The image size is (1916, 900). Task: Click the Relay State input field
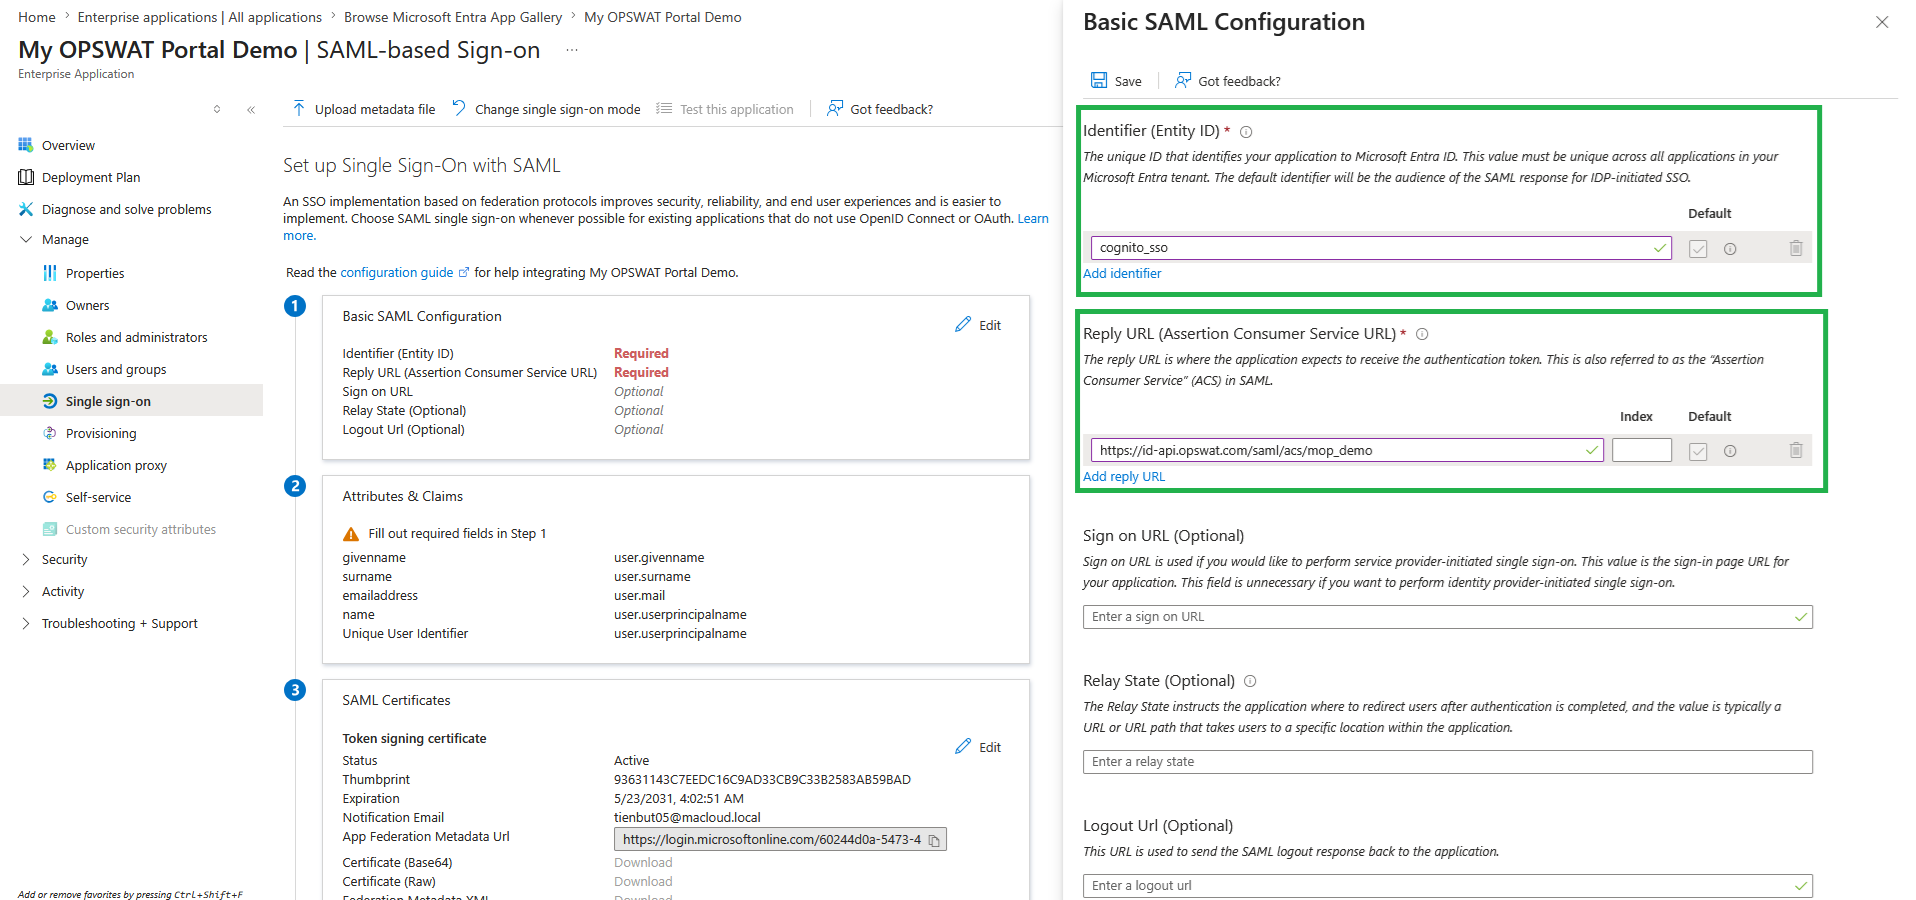tap(1448, 762)
